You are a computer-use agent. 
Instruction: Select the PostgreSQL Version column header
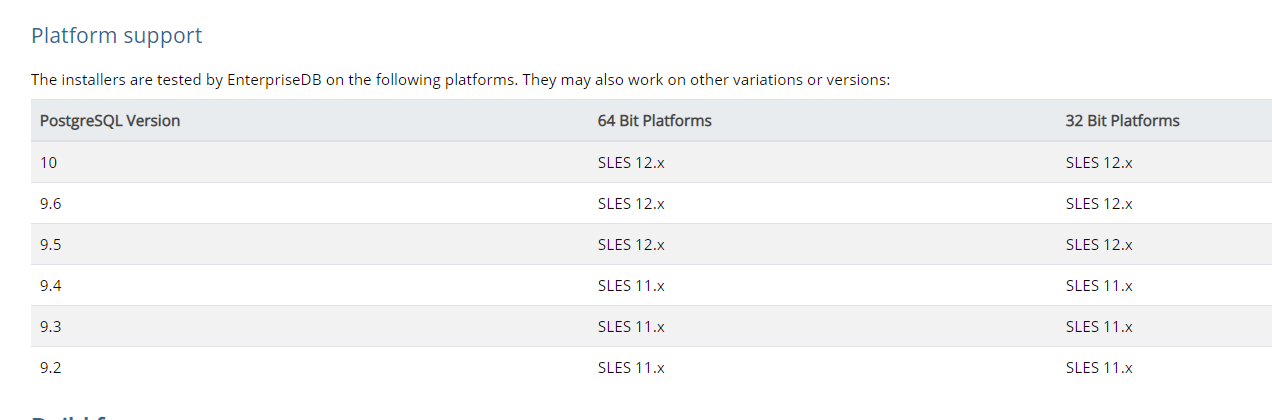110,121
